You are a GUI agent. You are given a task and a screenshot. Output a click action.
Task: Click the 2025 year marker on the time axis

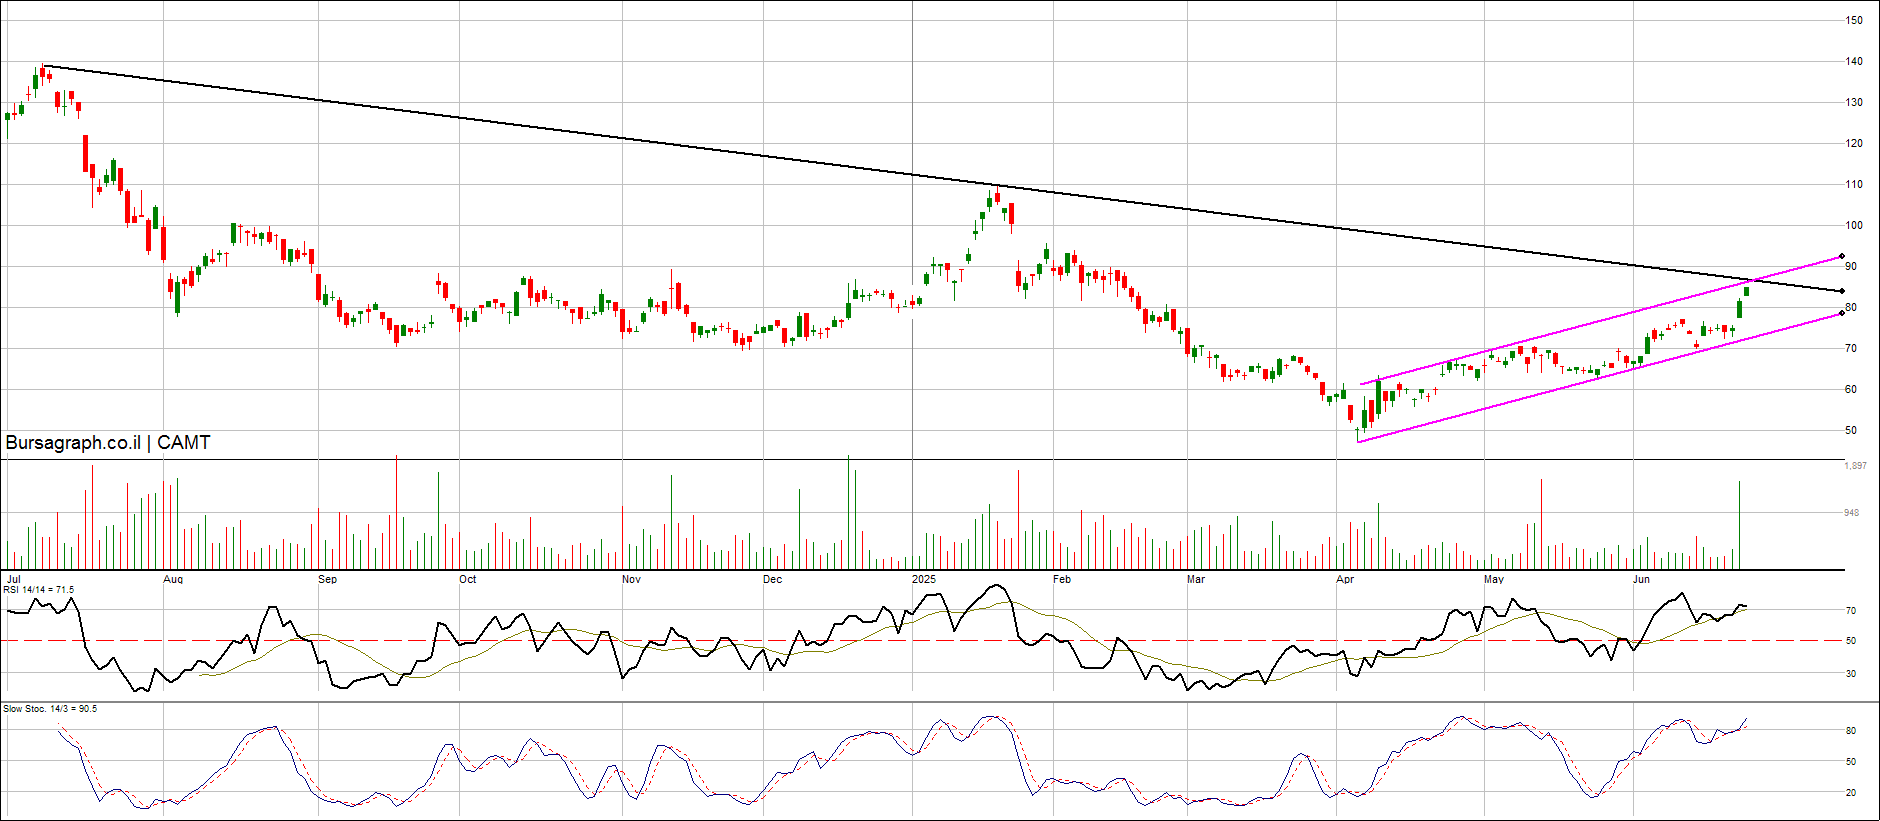click(924, 579)
